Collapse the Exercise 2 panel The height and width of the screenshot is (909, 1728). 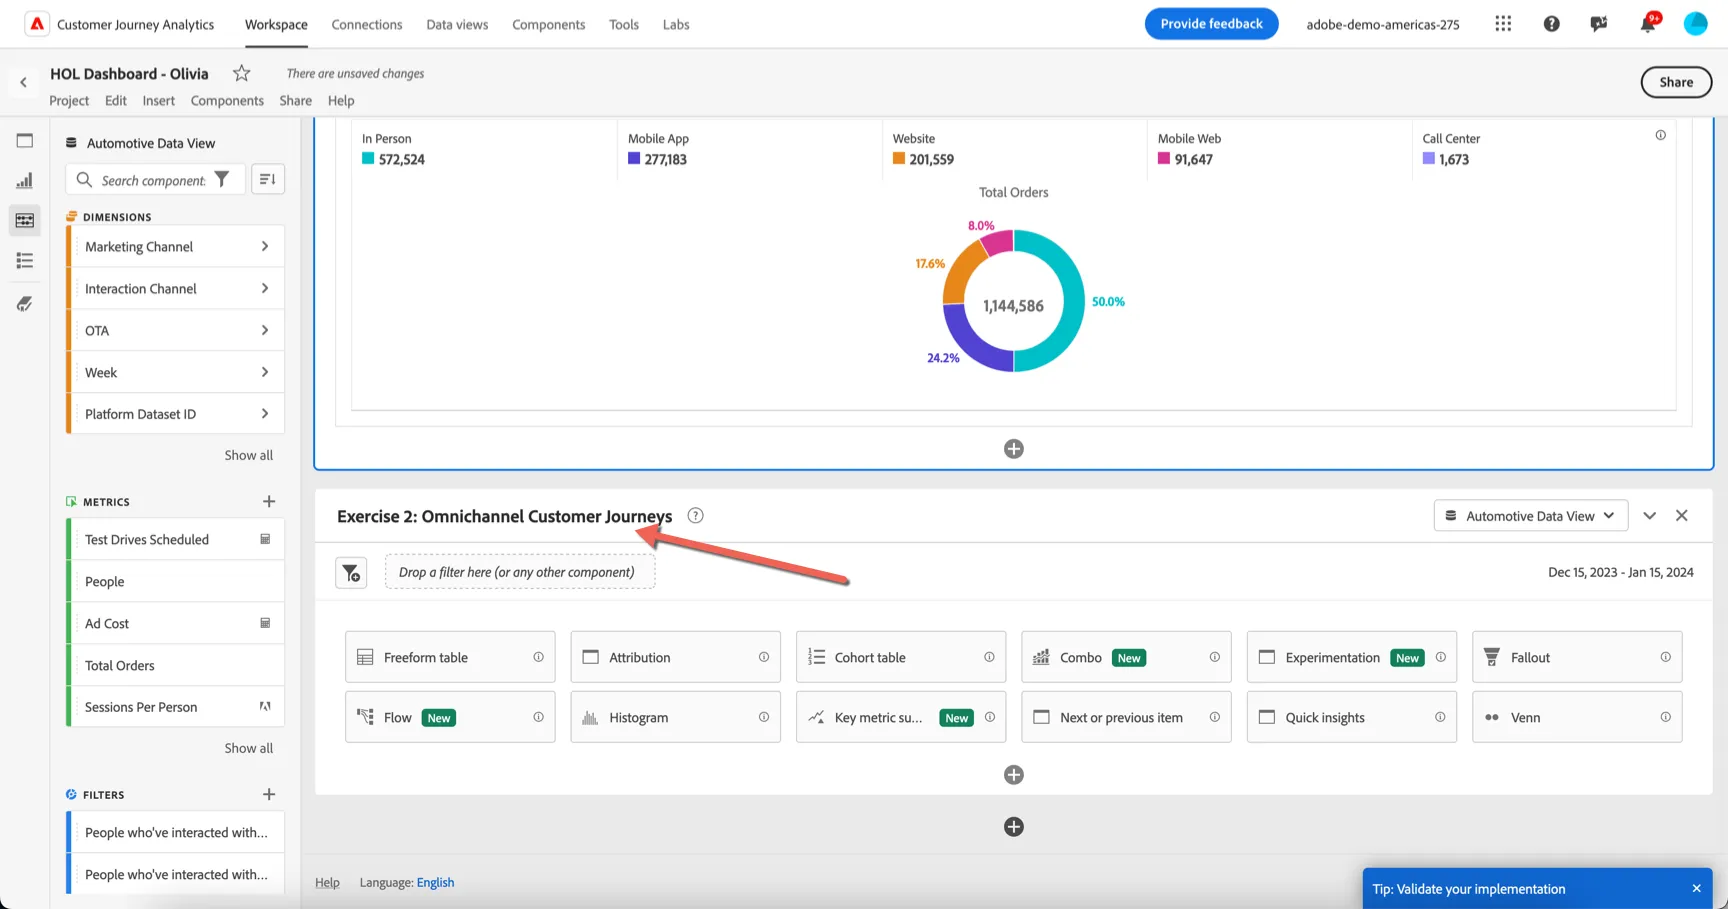(x=1650, y=516)
